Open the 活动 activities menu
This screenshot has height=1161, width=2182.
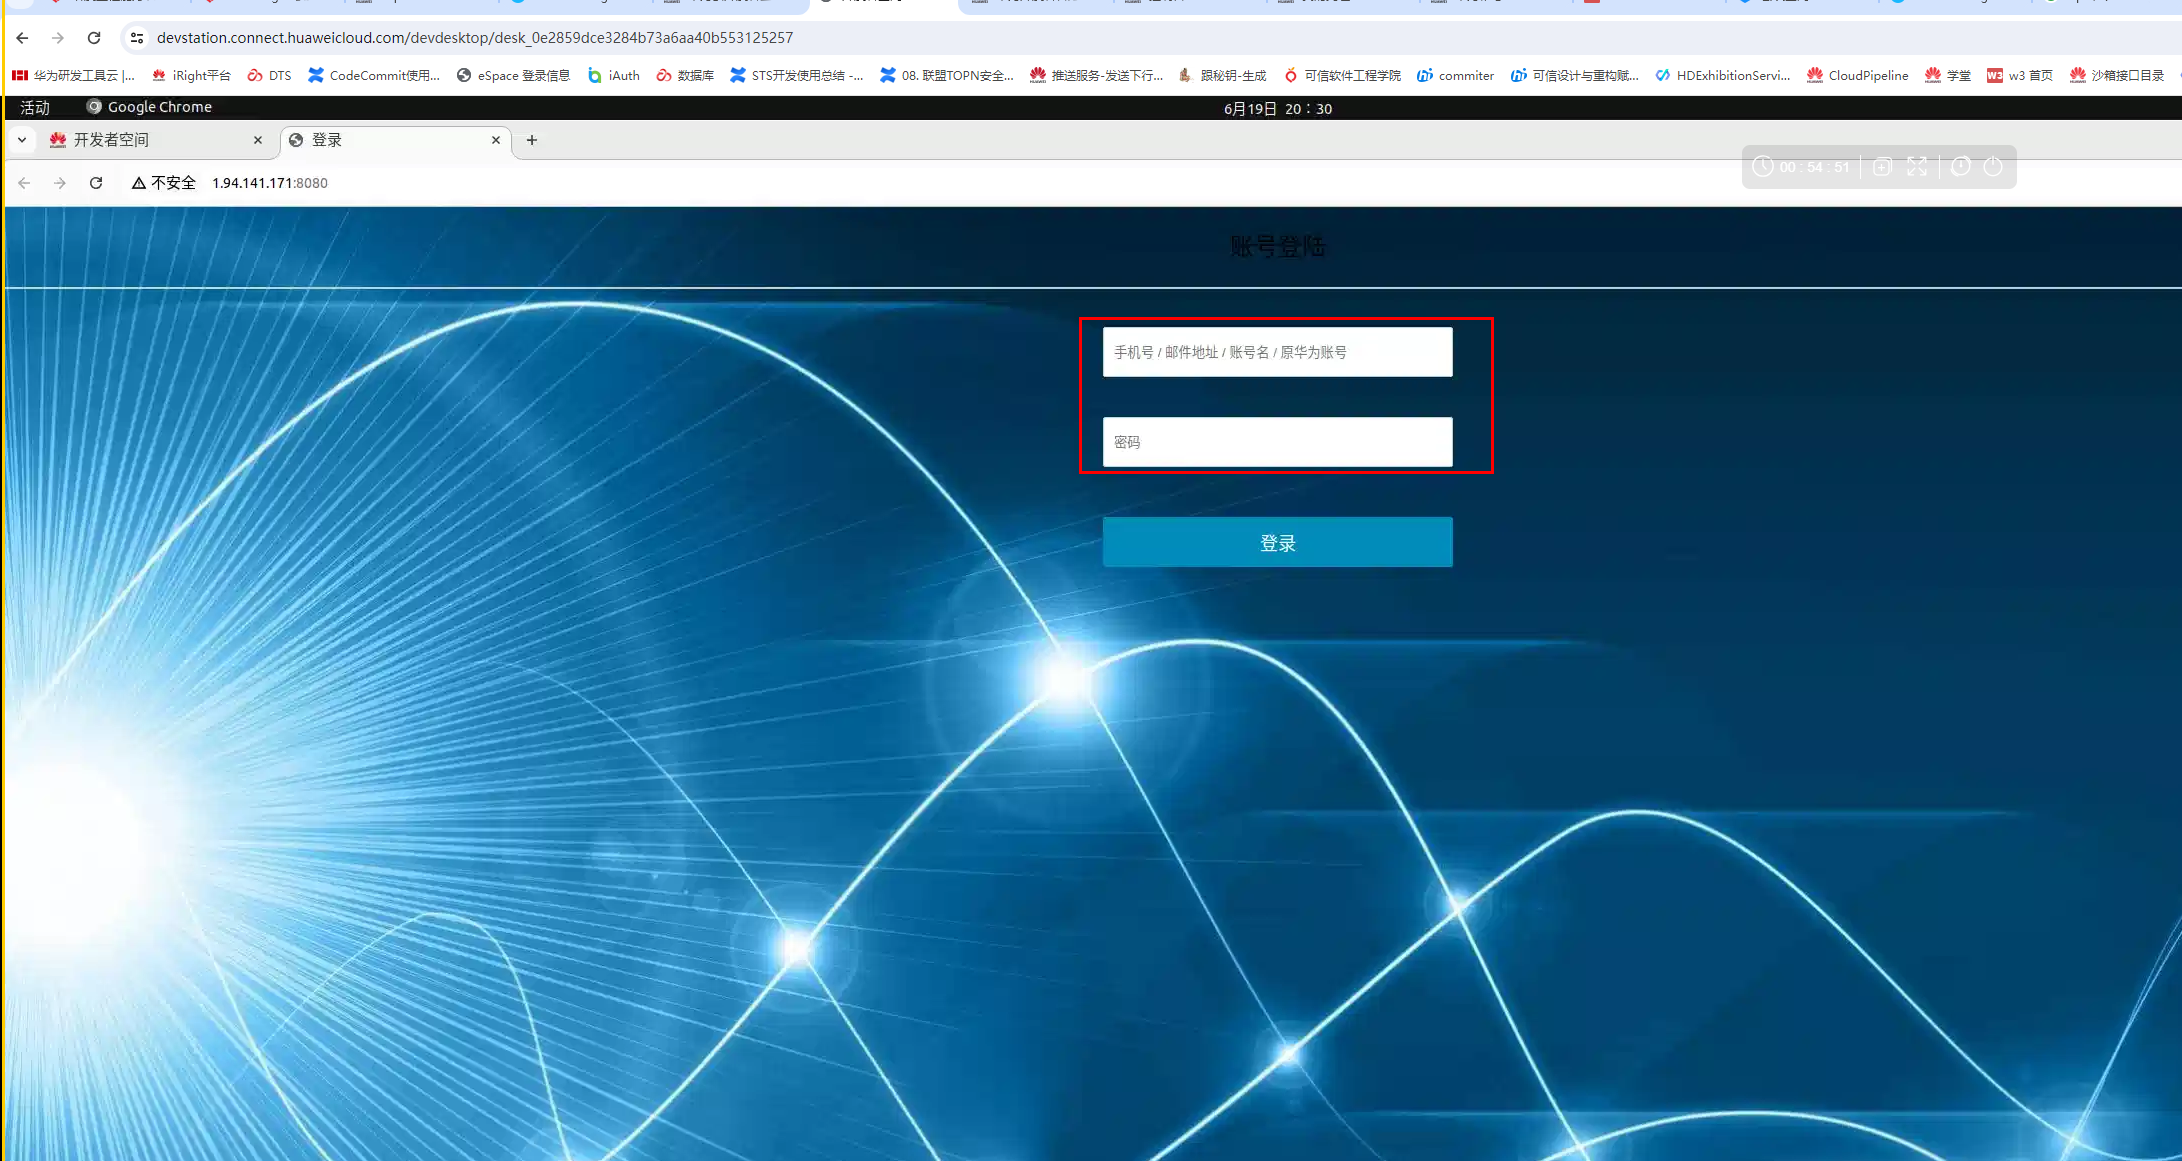35,107
